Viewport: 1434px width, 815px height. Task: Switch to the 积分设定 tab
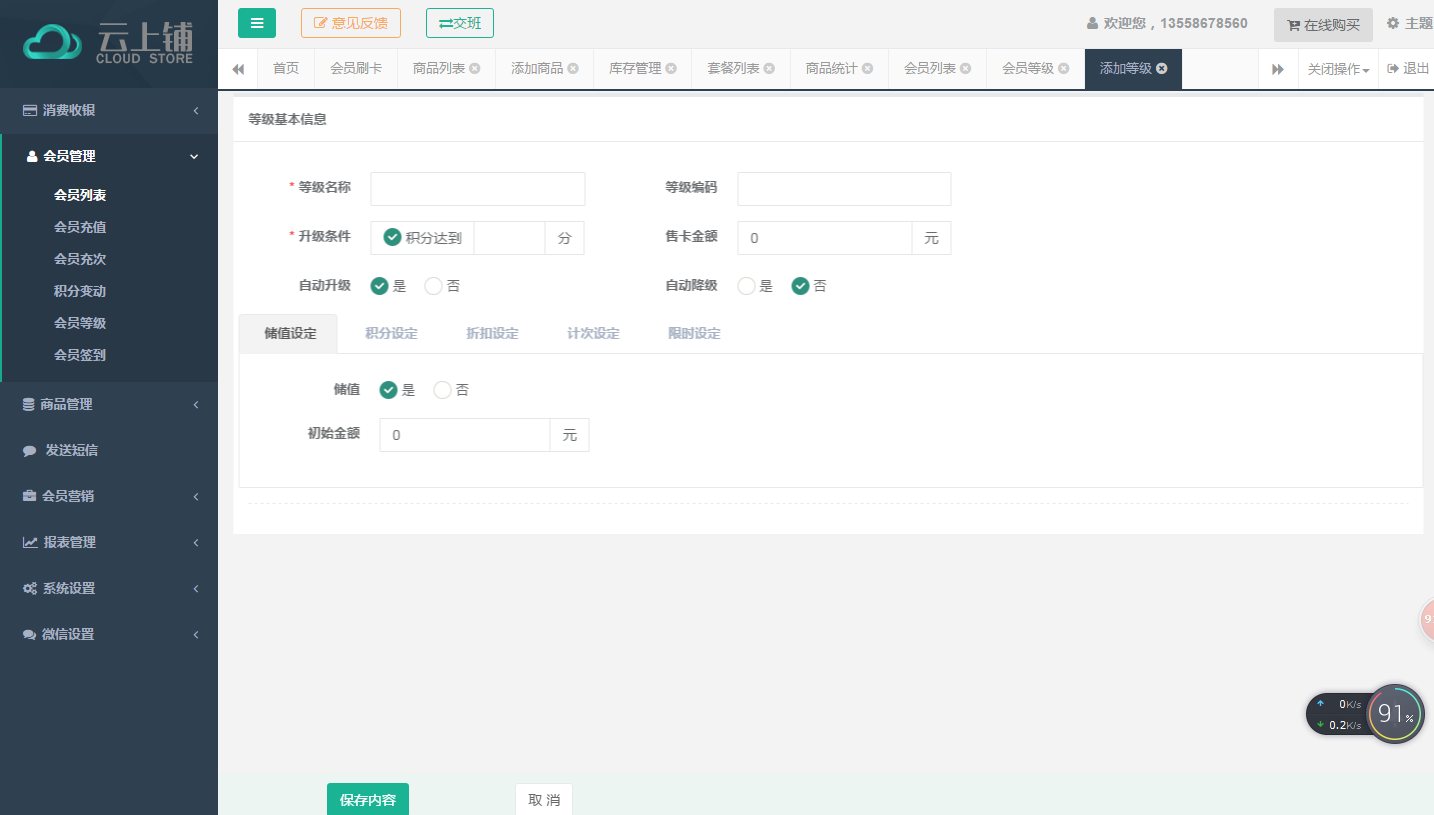click(x=391, y=334)
